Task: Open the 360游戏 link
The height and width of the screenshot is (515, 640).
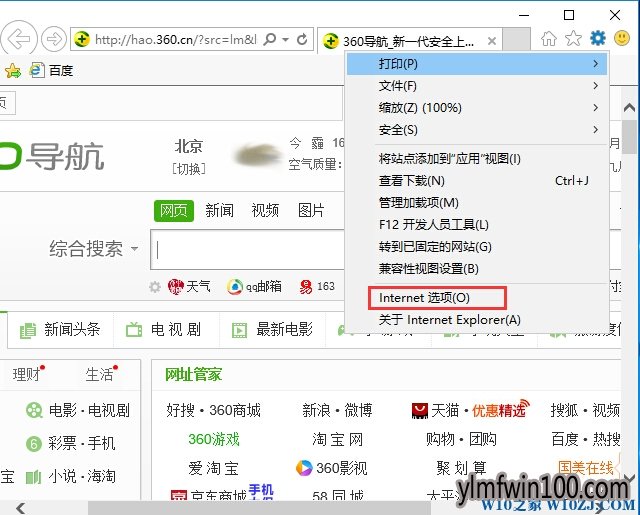Action: (x=214, y=440)
